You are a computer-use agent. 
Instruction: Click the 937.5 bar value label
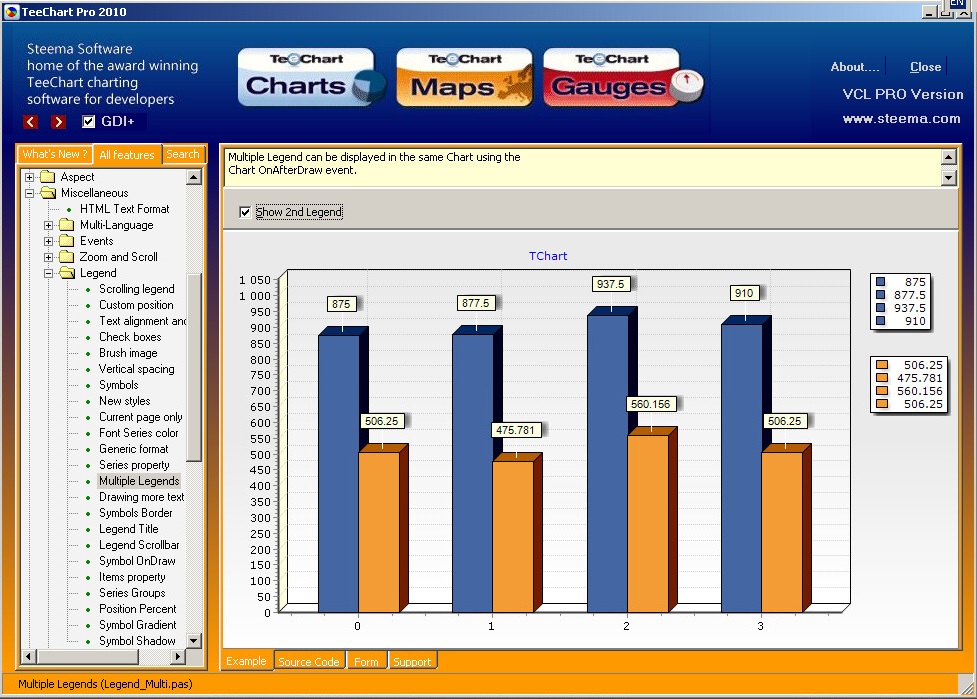[610, 284]
